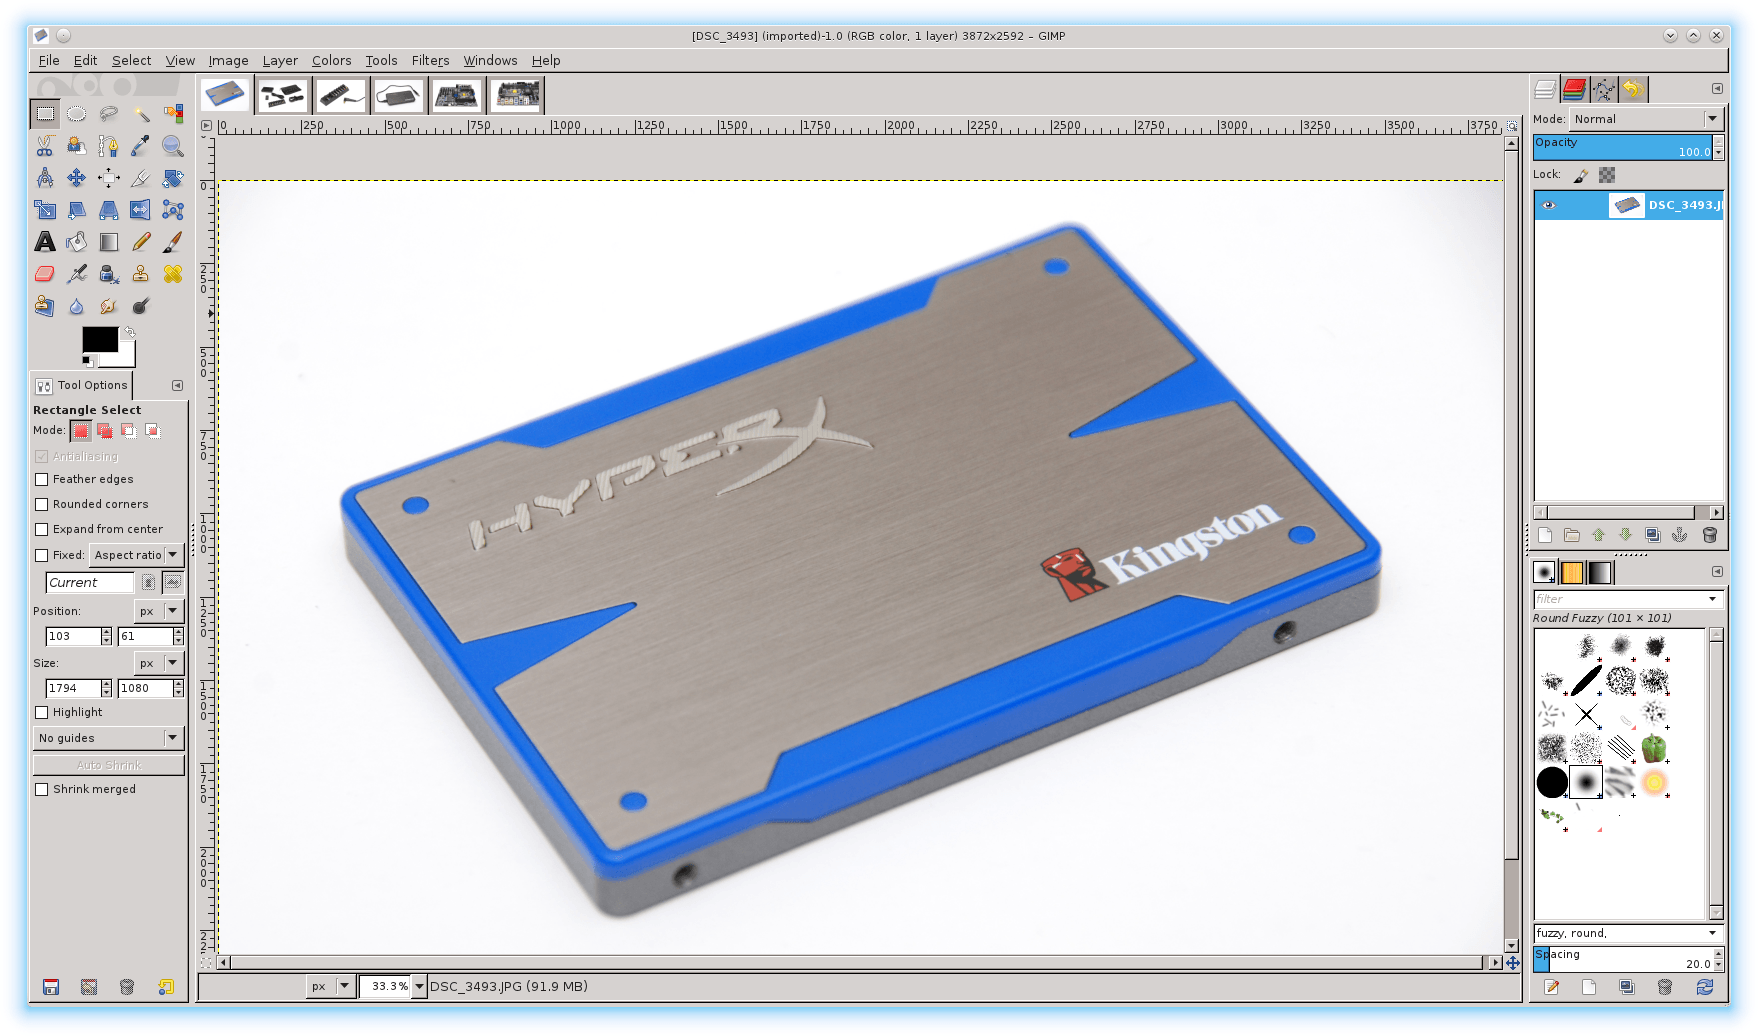Image resolution: width=1758 pixels, height=1036 pixels.
Task: Select the solid black round brush
Action: pos(1552,782)
